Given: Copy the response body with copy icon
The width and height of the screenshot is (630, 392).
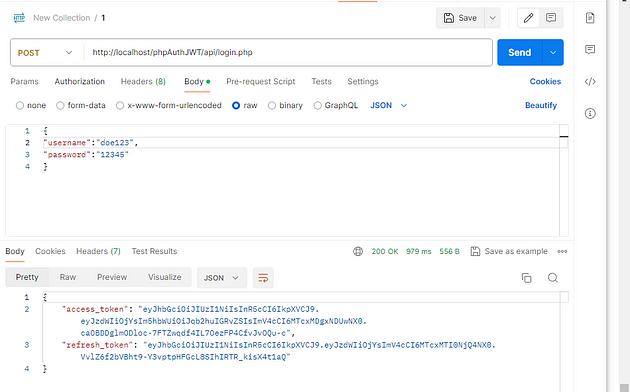Looking at the screenshot, I should [x=526, y=278].
